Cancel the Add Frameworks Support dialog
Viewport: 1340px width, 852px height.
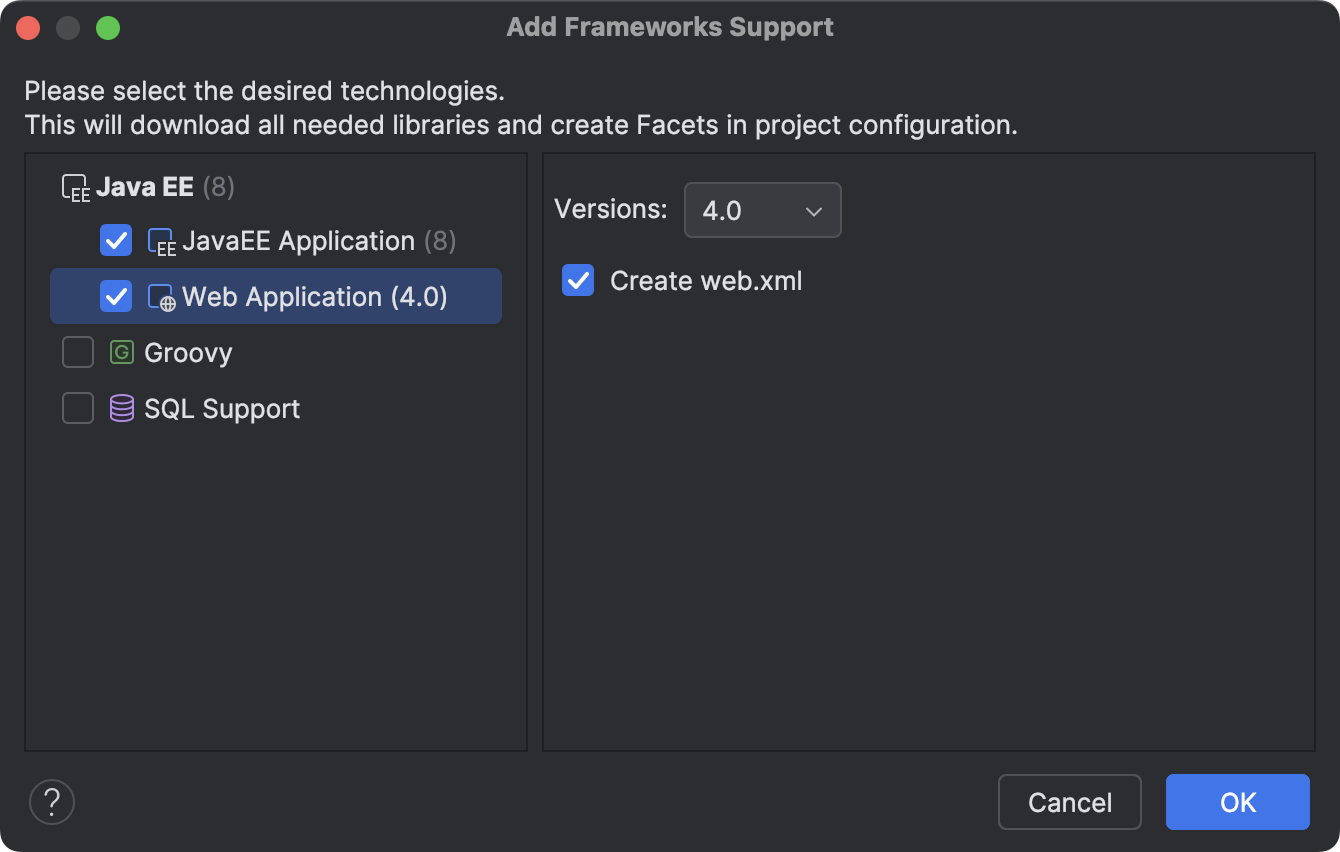1069,801
